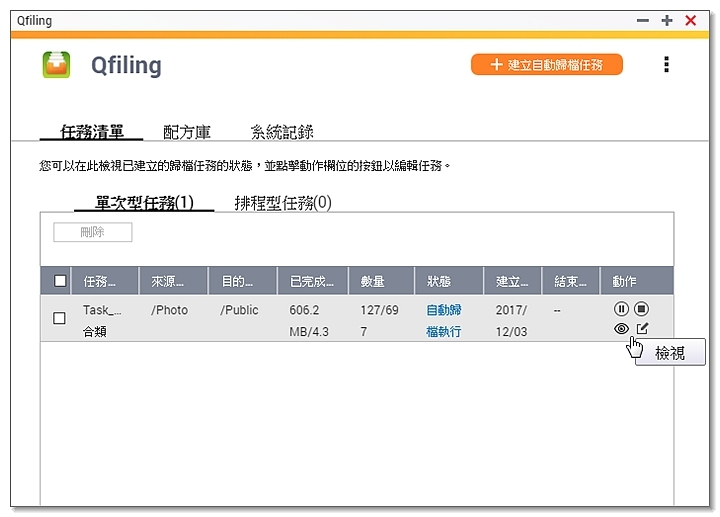Sort by 來源 source column header
The height and width of the screenshot is (517, 720).
[174, 281]
